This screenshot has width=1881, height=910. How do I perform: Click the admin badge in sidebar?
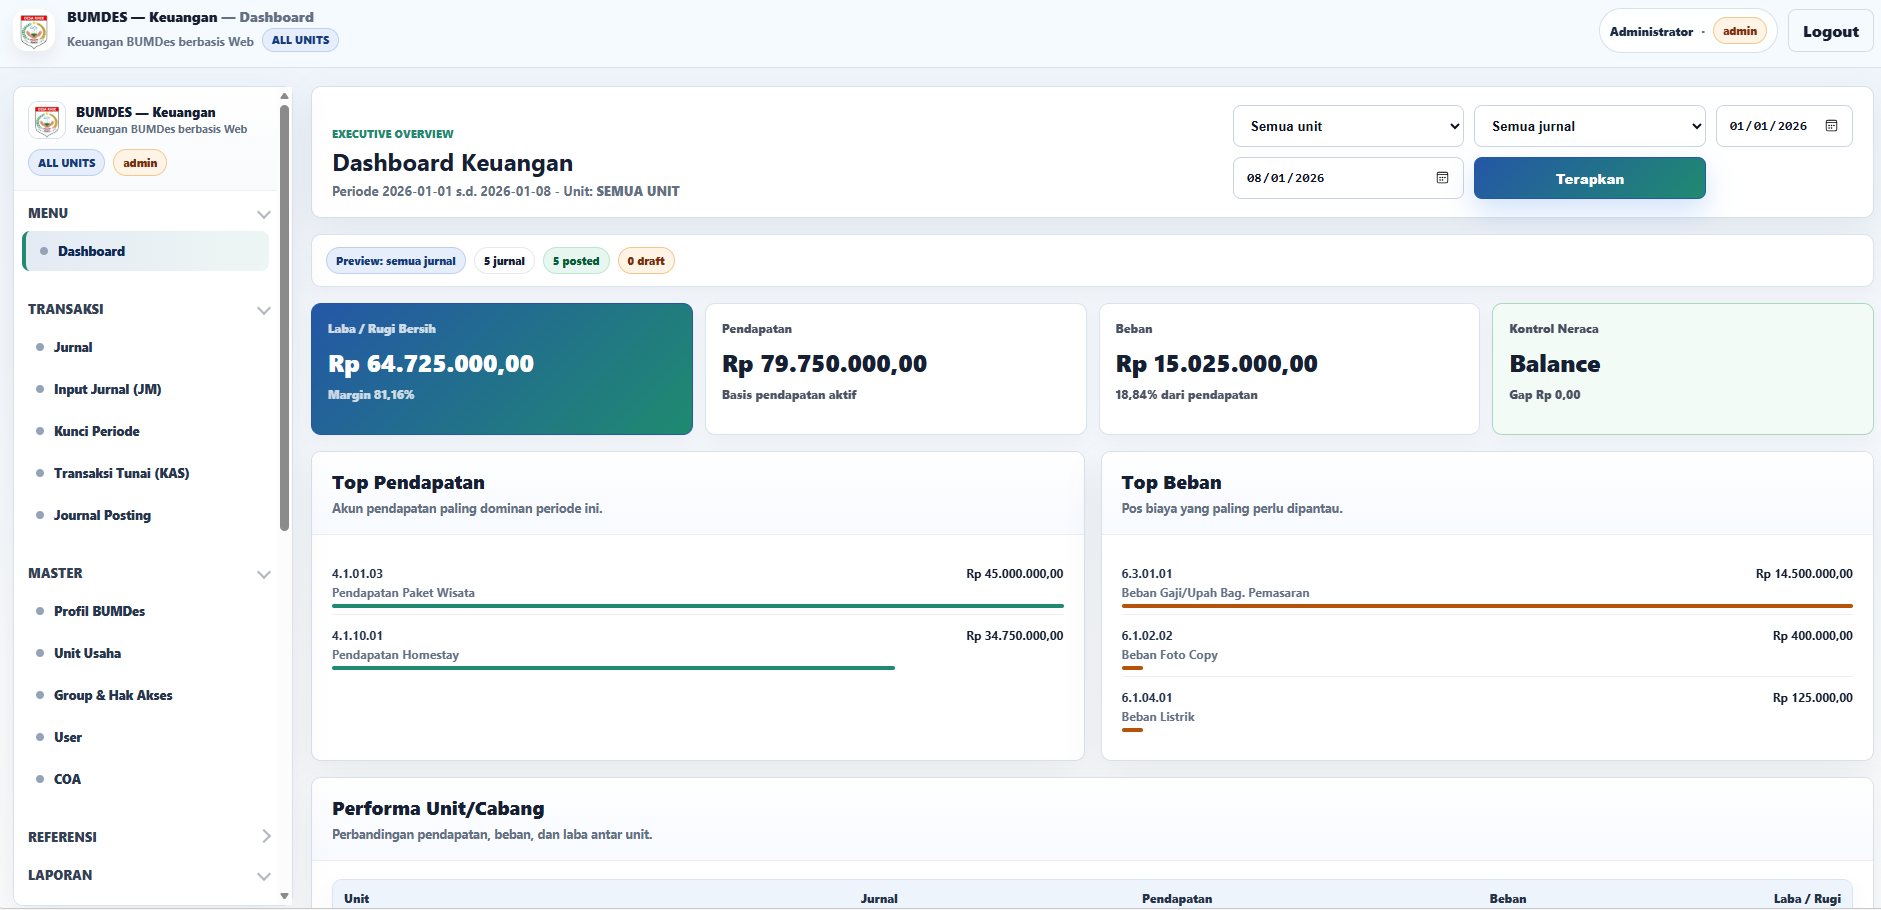click(140, 163)
